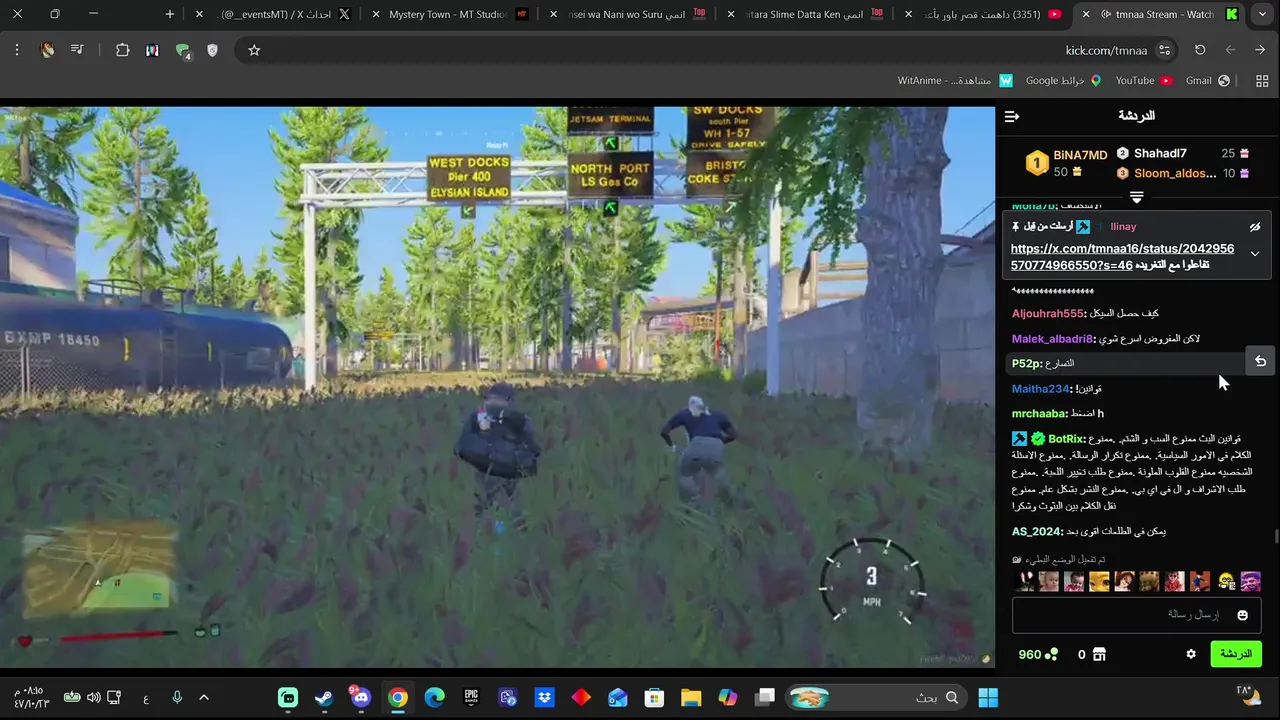Click the green shield extension with badge 4
This screenshot has height=720, width=1280.
(182, 51)
